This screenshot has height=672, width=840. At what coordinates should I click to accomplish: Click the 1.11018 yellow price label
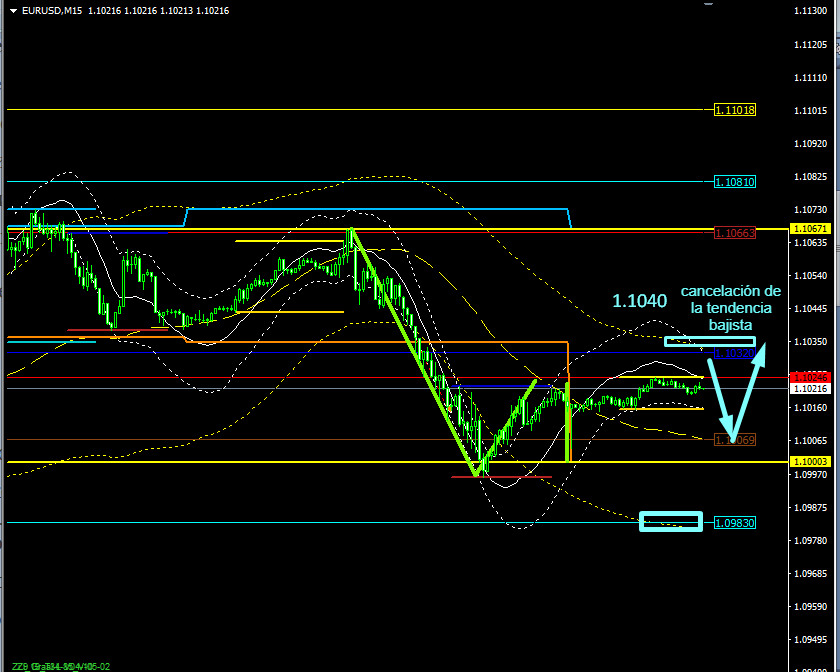[x=735, y=110]
